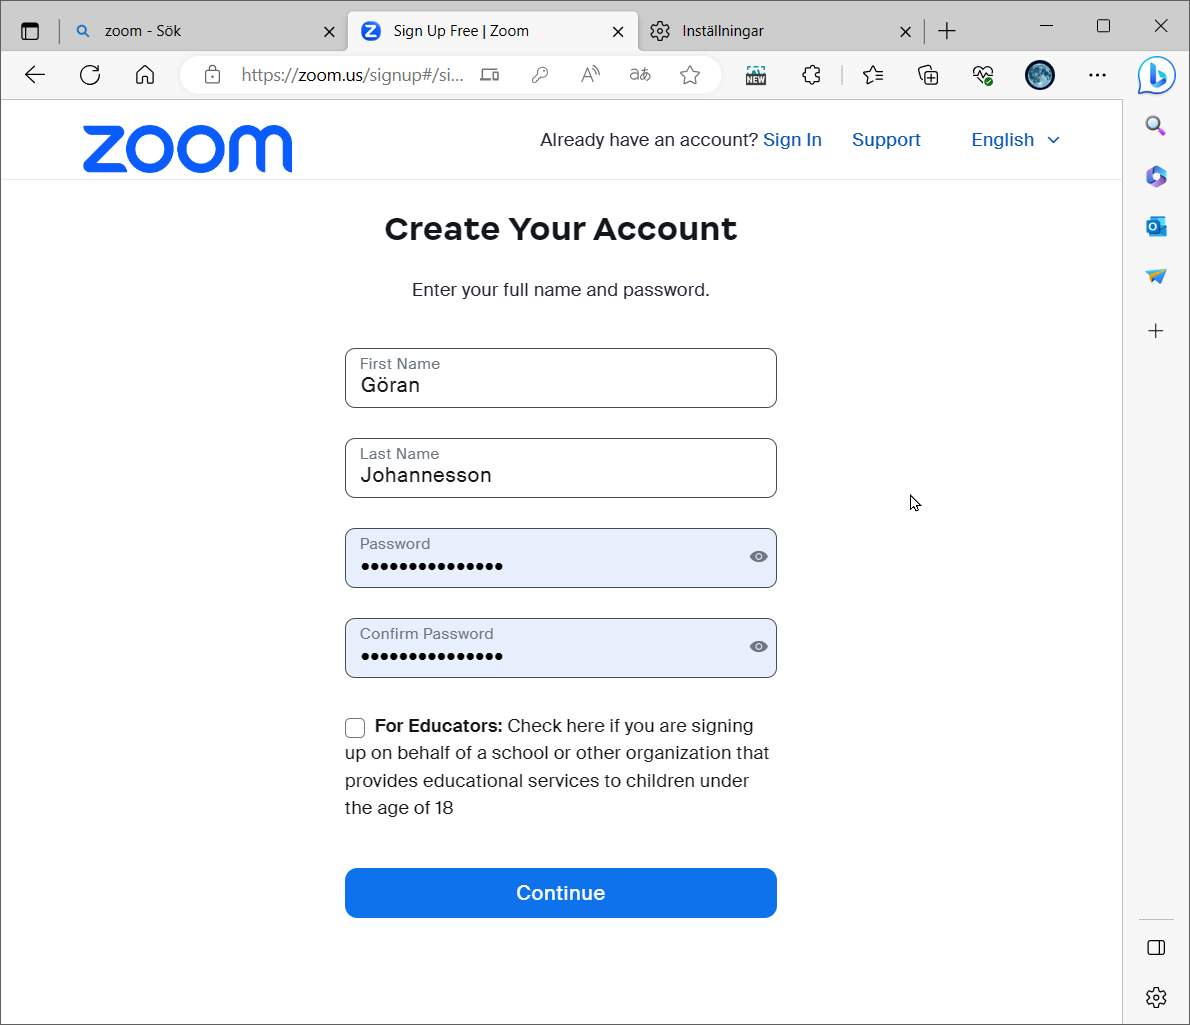Click the browser extensions puzzle icon
This screenshot has height=1025, width=1190.
tap(811, 75)
